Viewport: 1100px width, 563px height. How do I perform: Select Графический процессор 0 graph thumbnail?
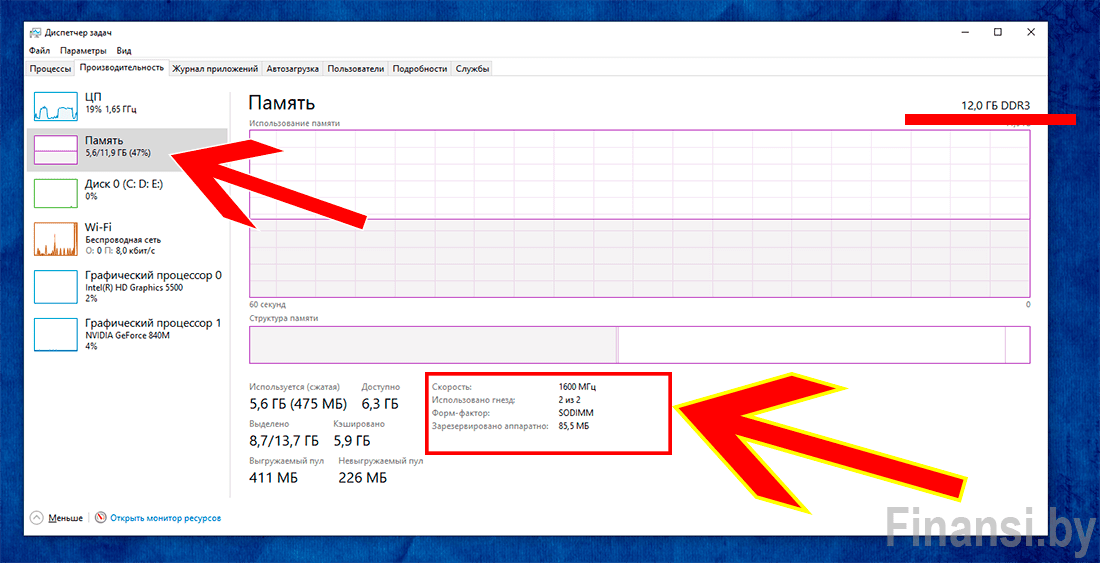click(x=55, y=287)
